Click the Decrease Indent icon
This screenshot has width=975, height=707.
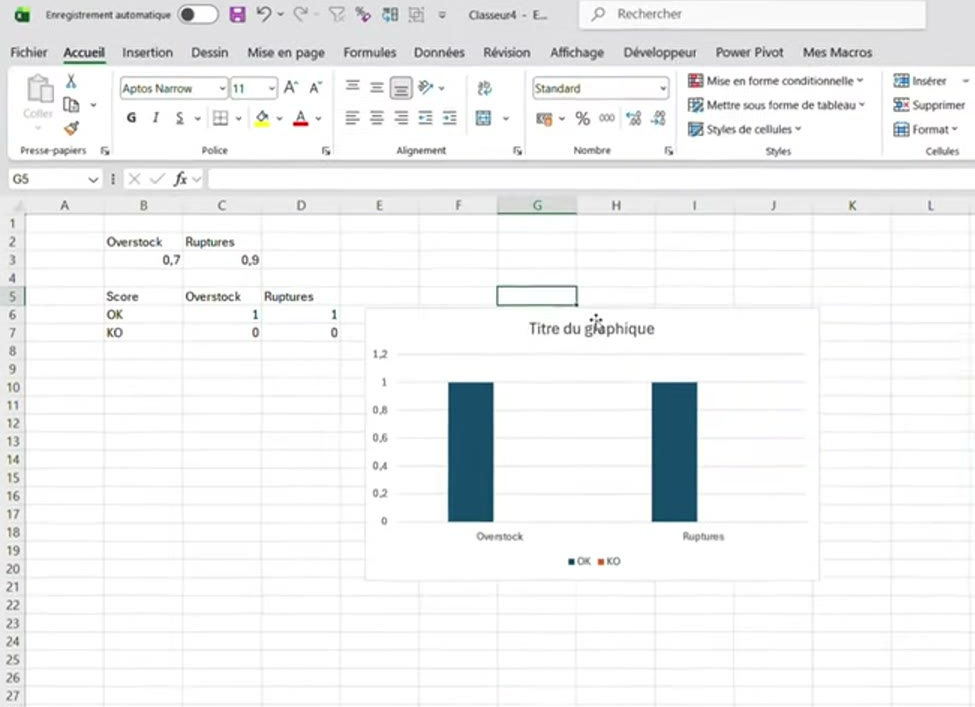click(425, 118)
